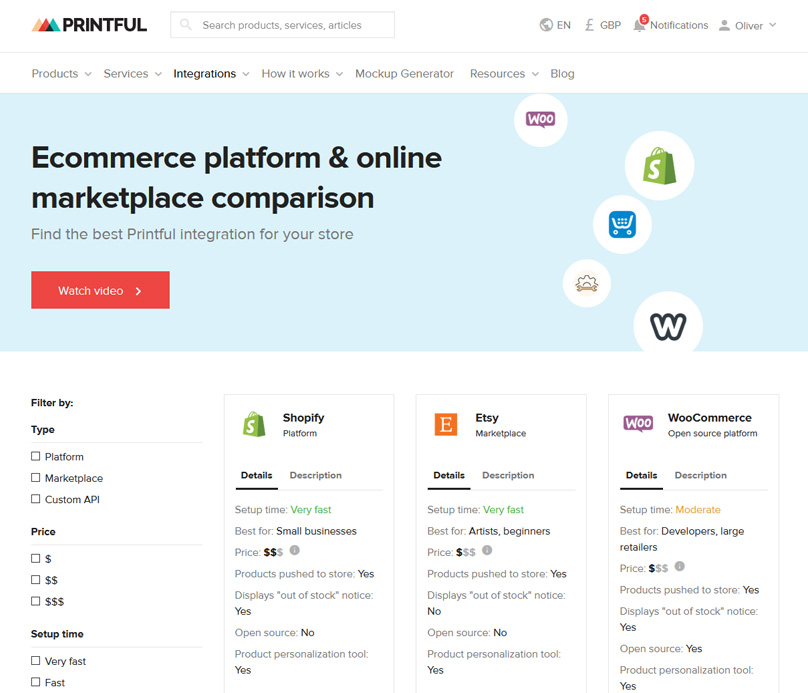The height and width of the screenshot is (693, 808).
Task: Open the Oliver account dropdown
Action: click(748, 25)
